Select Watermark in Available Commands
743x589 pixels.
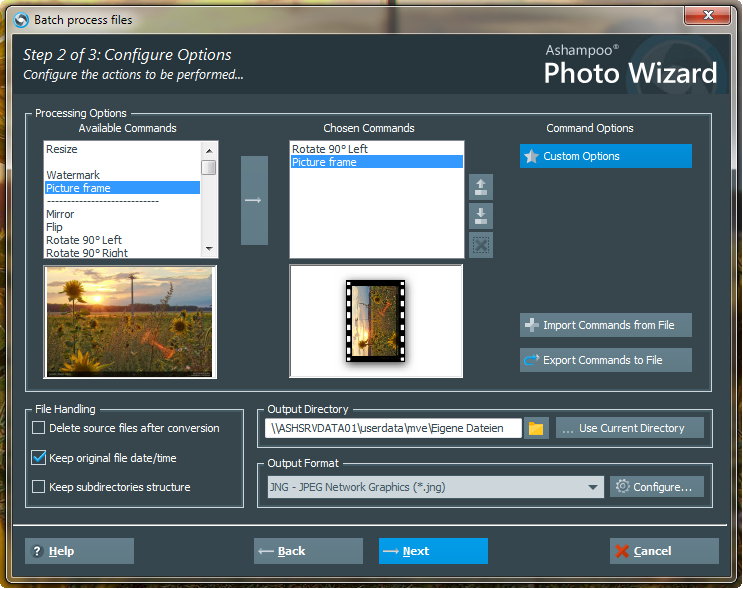pos(73,175)
